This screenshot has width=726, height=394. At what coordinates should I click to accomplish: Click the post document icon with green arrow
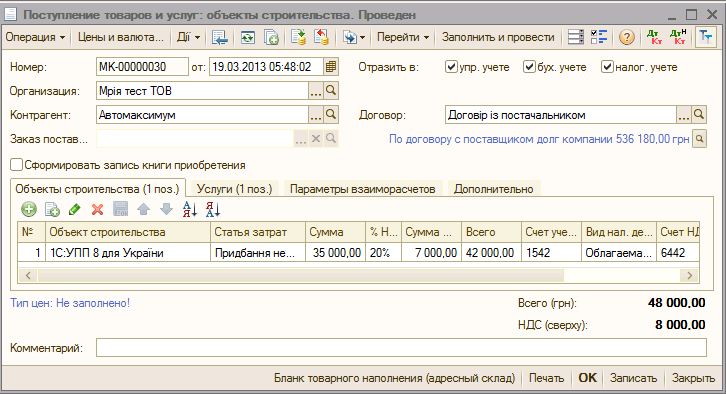(299, 37)
